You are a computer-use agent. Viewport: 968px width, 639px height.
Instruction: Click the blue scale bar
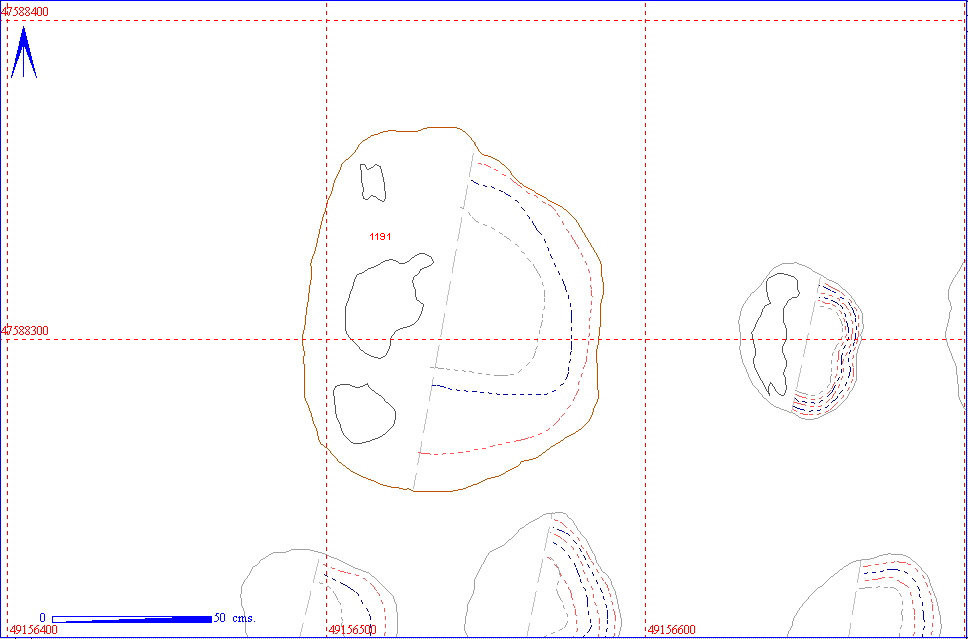coord(132,619)
